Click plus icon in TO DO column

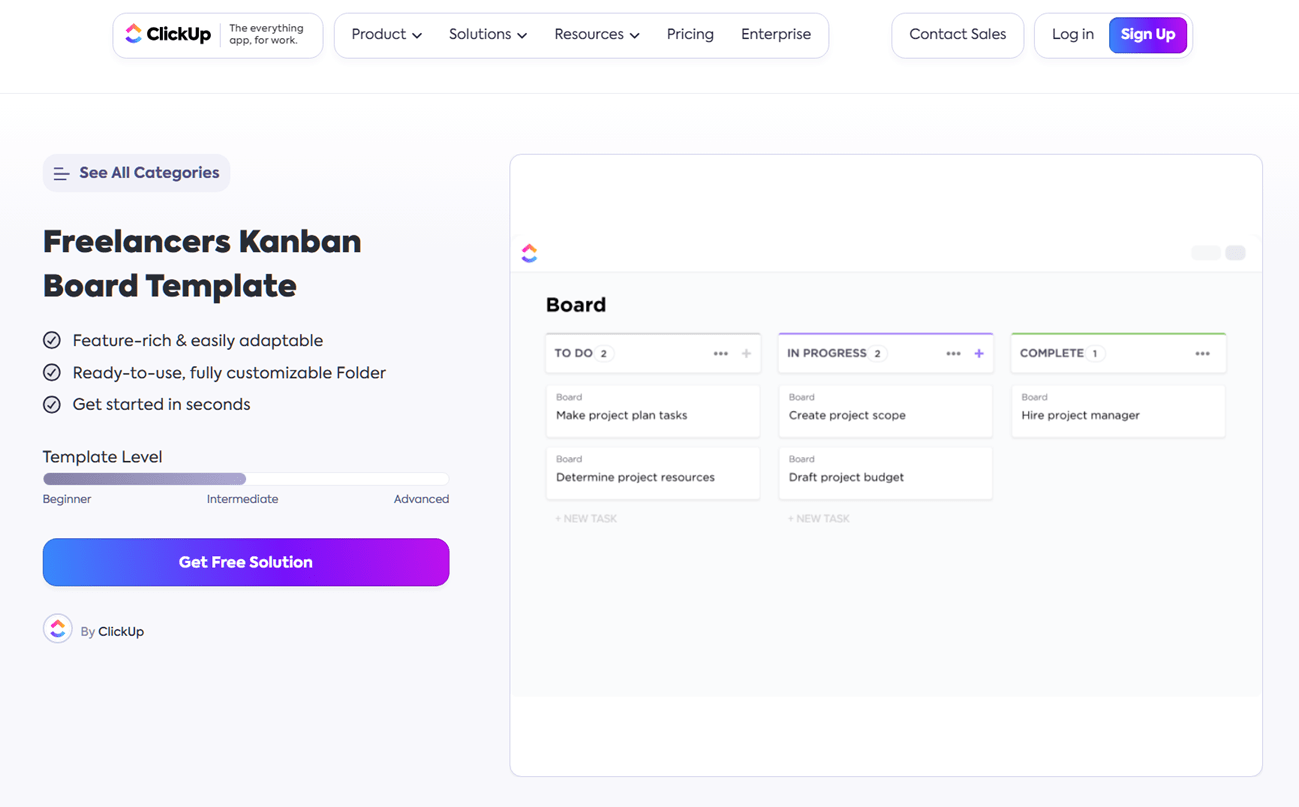746,354
